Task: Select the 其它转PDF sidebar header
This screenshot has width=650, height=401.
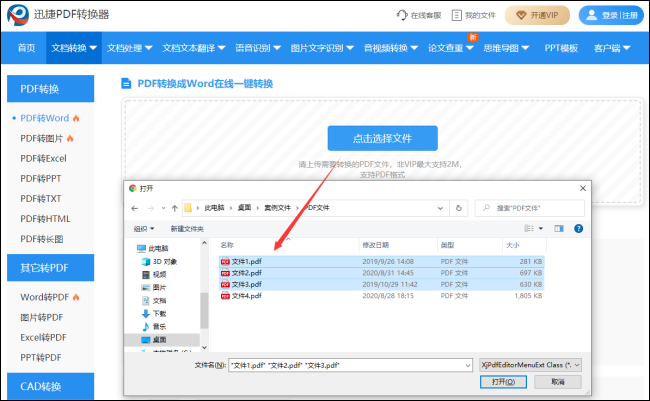Action: pos(51,268)
